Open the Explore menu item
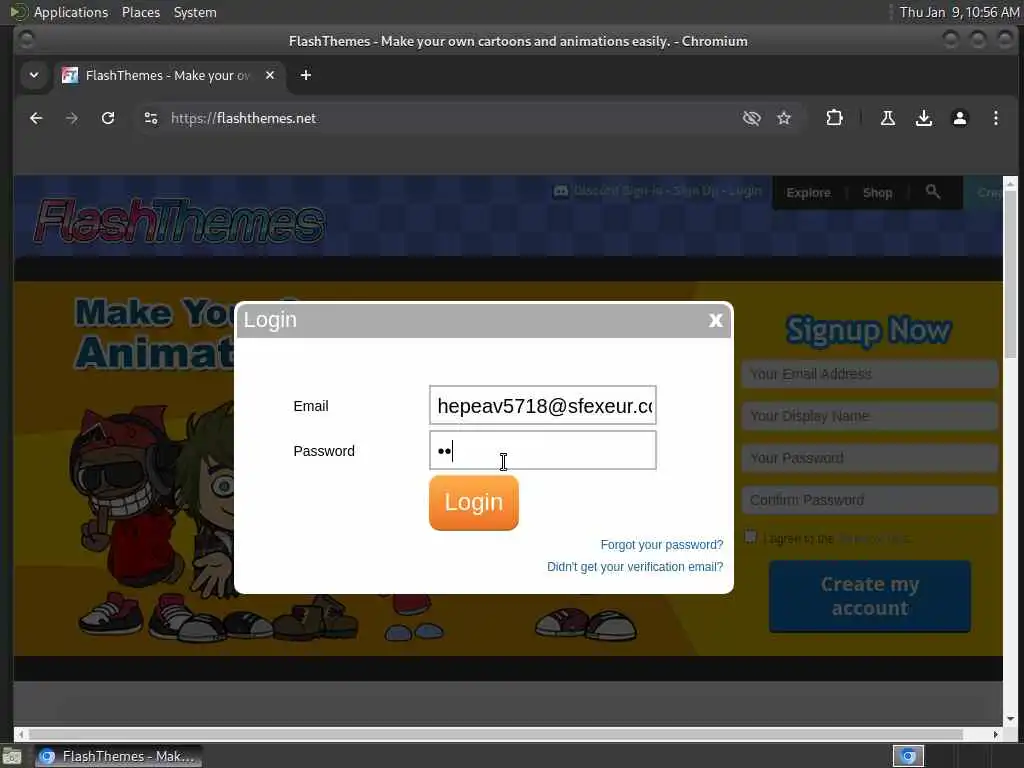The width and height of the screenshot is (1024, 768). click(x=808, y=193)
